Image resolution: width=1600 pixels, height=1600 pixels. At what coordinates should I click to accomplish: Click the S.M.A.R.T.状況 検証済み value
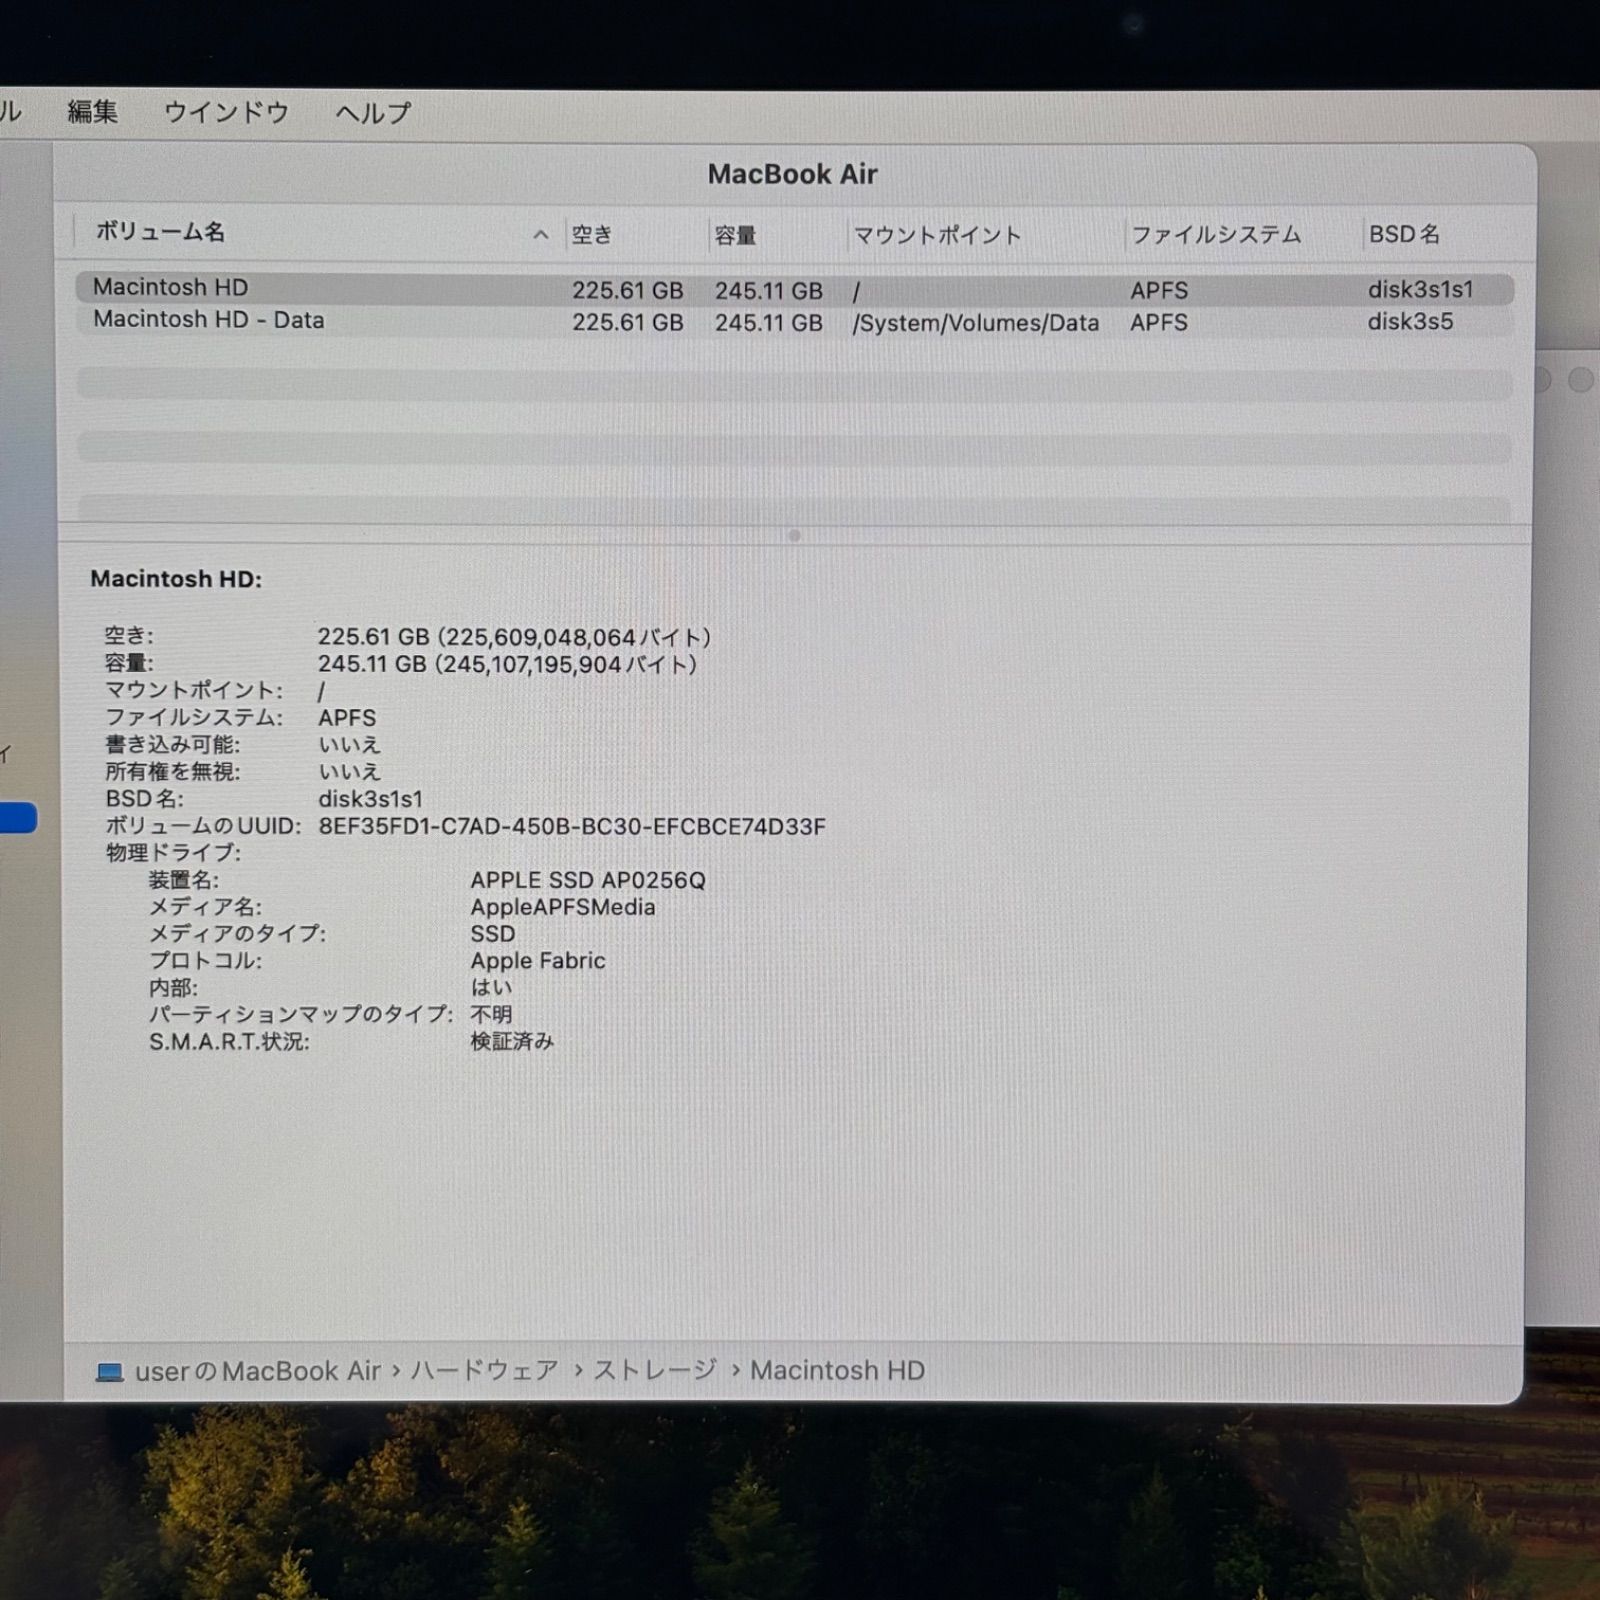512,1041
